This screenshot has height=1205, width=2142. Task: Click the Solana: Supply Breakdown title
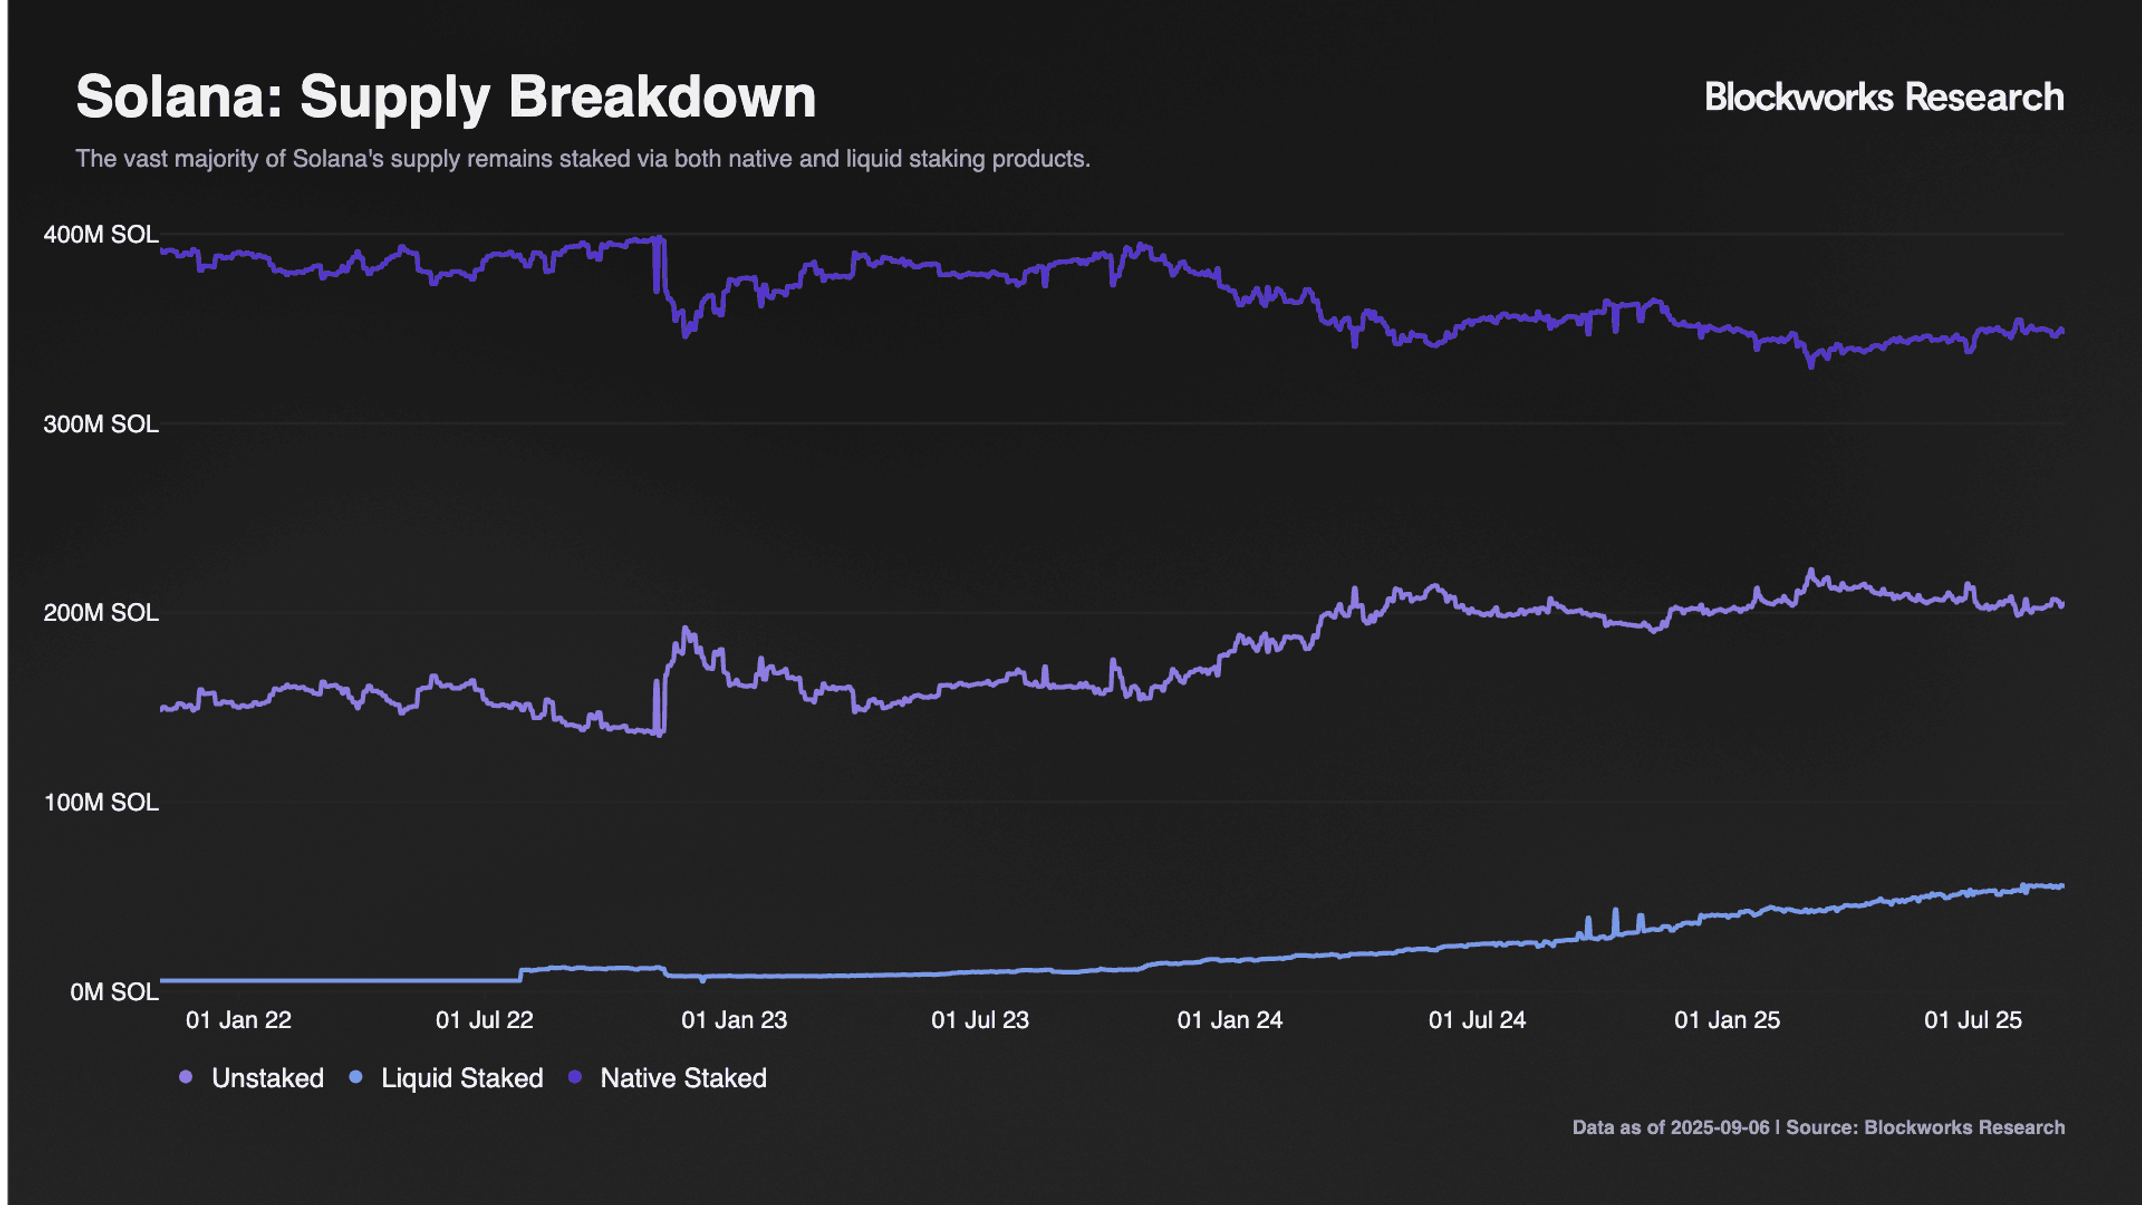click(446, 97)
